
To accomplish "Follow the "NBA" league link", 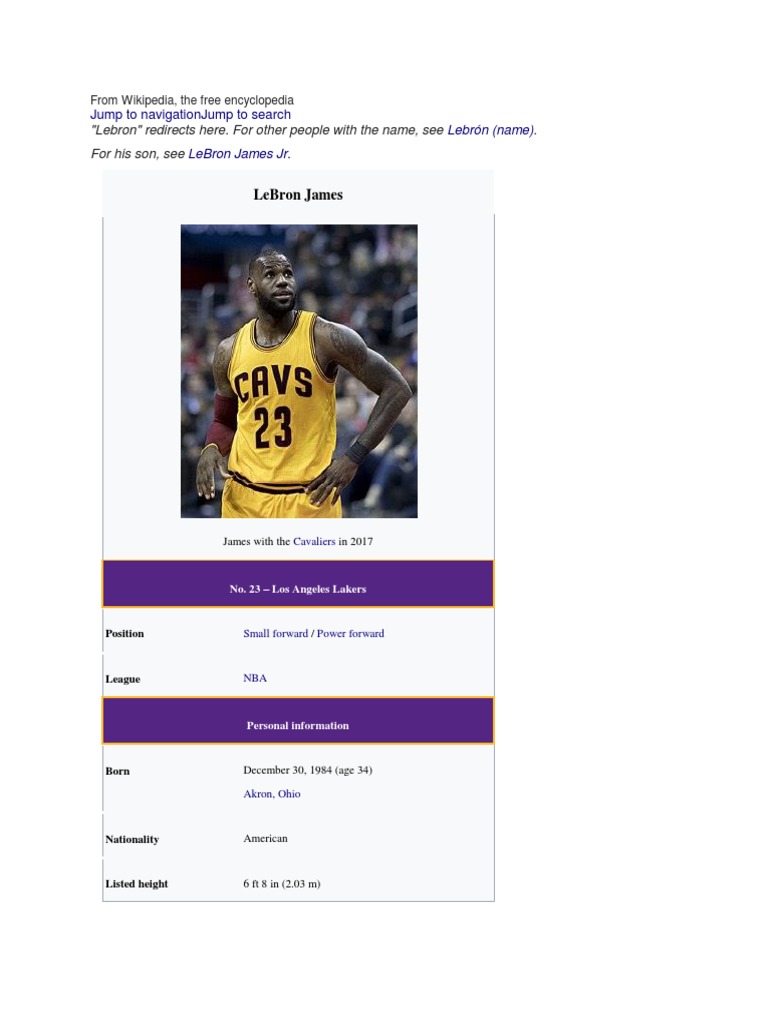I will pyautogui.click(x=255, y=678).
